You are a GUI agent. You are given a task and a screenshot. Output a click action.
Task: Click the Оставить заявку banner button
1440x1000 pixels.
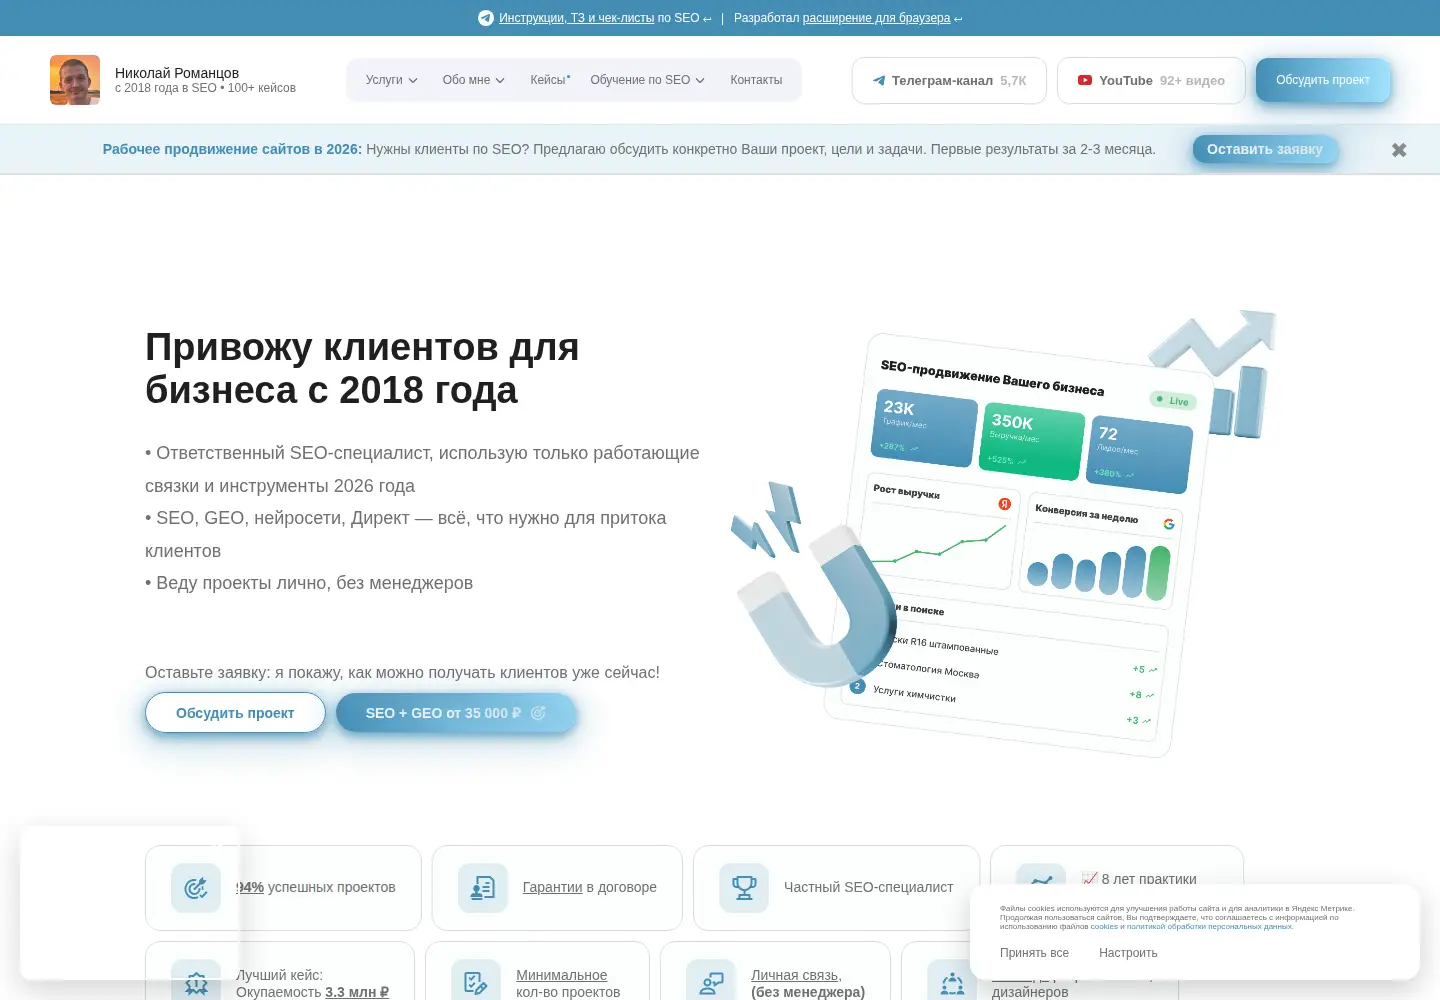[1265, 149]
